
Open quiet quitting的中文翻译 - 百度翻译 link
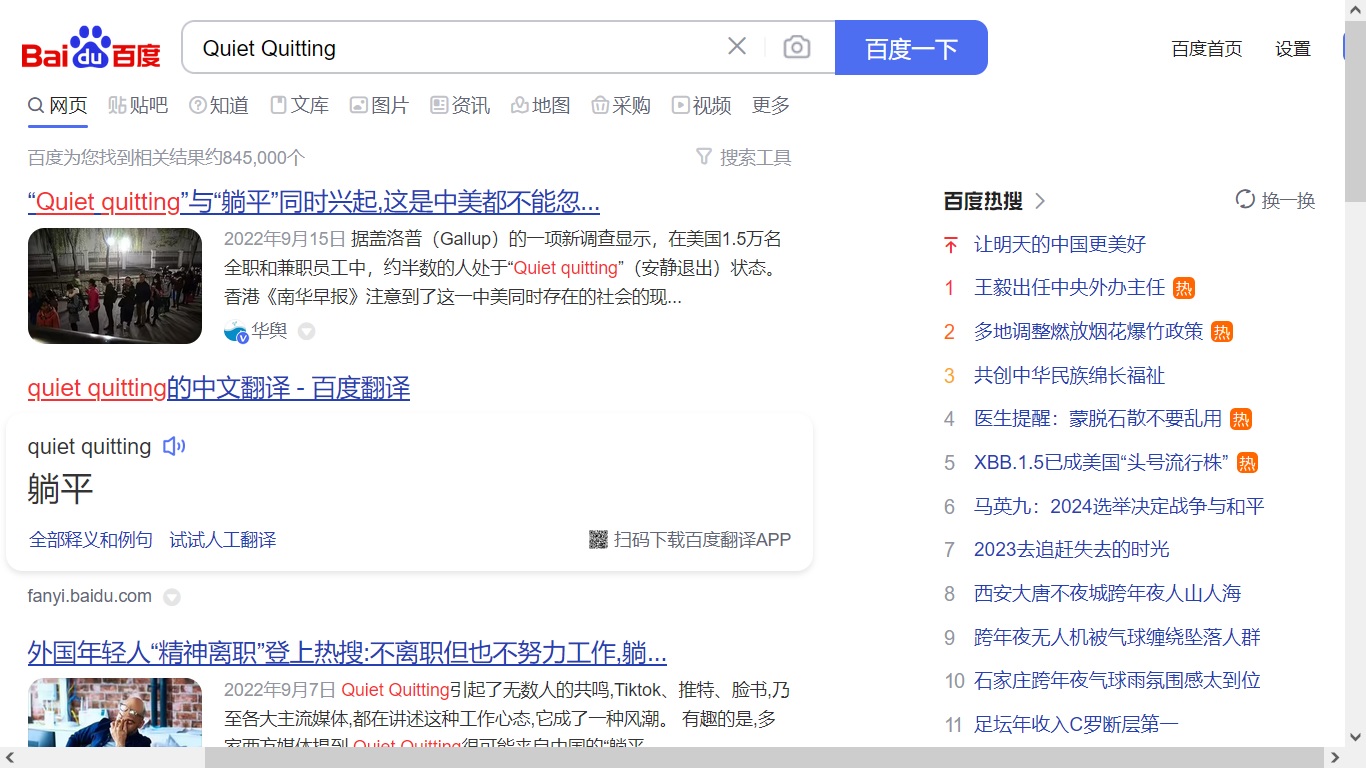tap(219, 388)
